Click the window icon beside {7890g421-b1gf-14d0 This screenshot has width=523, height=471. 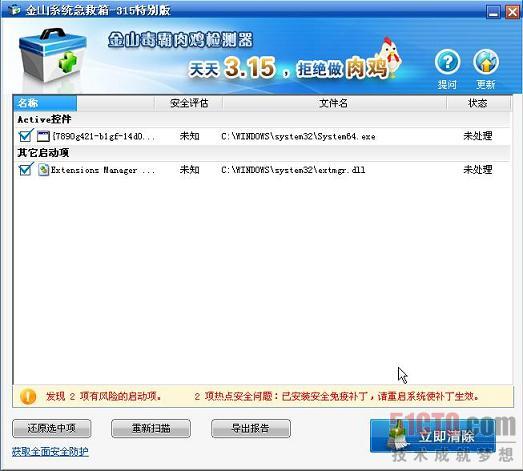[43, 136]
